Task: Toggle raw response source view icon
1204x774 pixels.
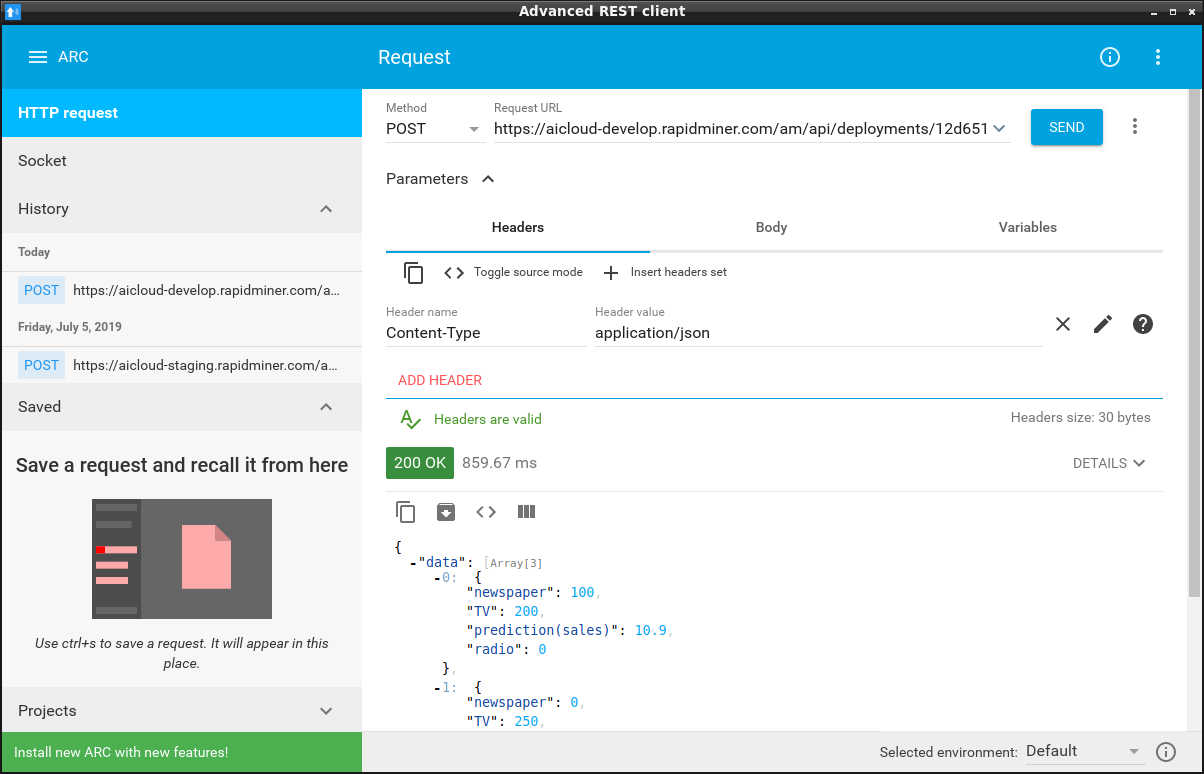Action: tap(486, 512)
